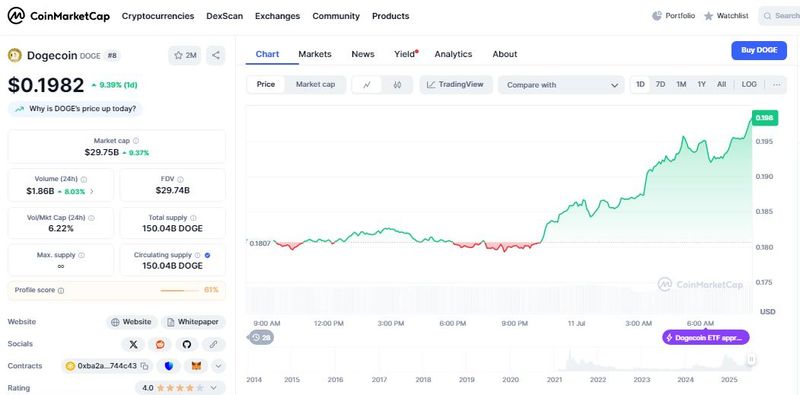Switch to the Markets tab
This screenshot has width=800, height=395.
point(315,54)
